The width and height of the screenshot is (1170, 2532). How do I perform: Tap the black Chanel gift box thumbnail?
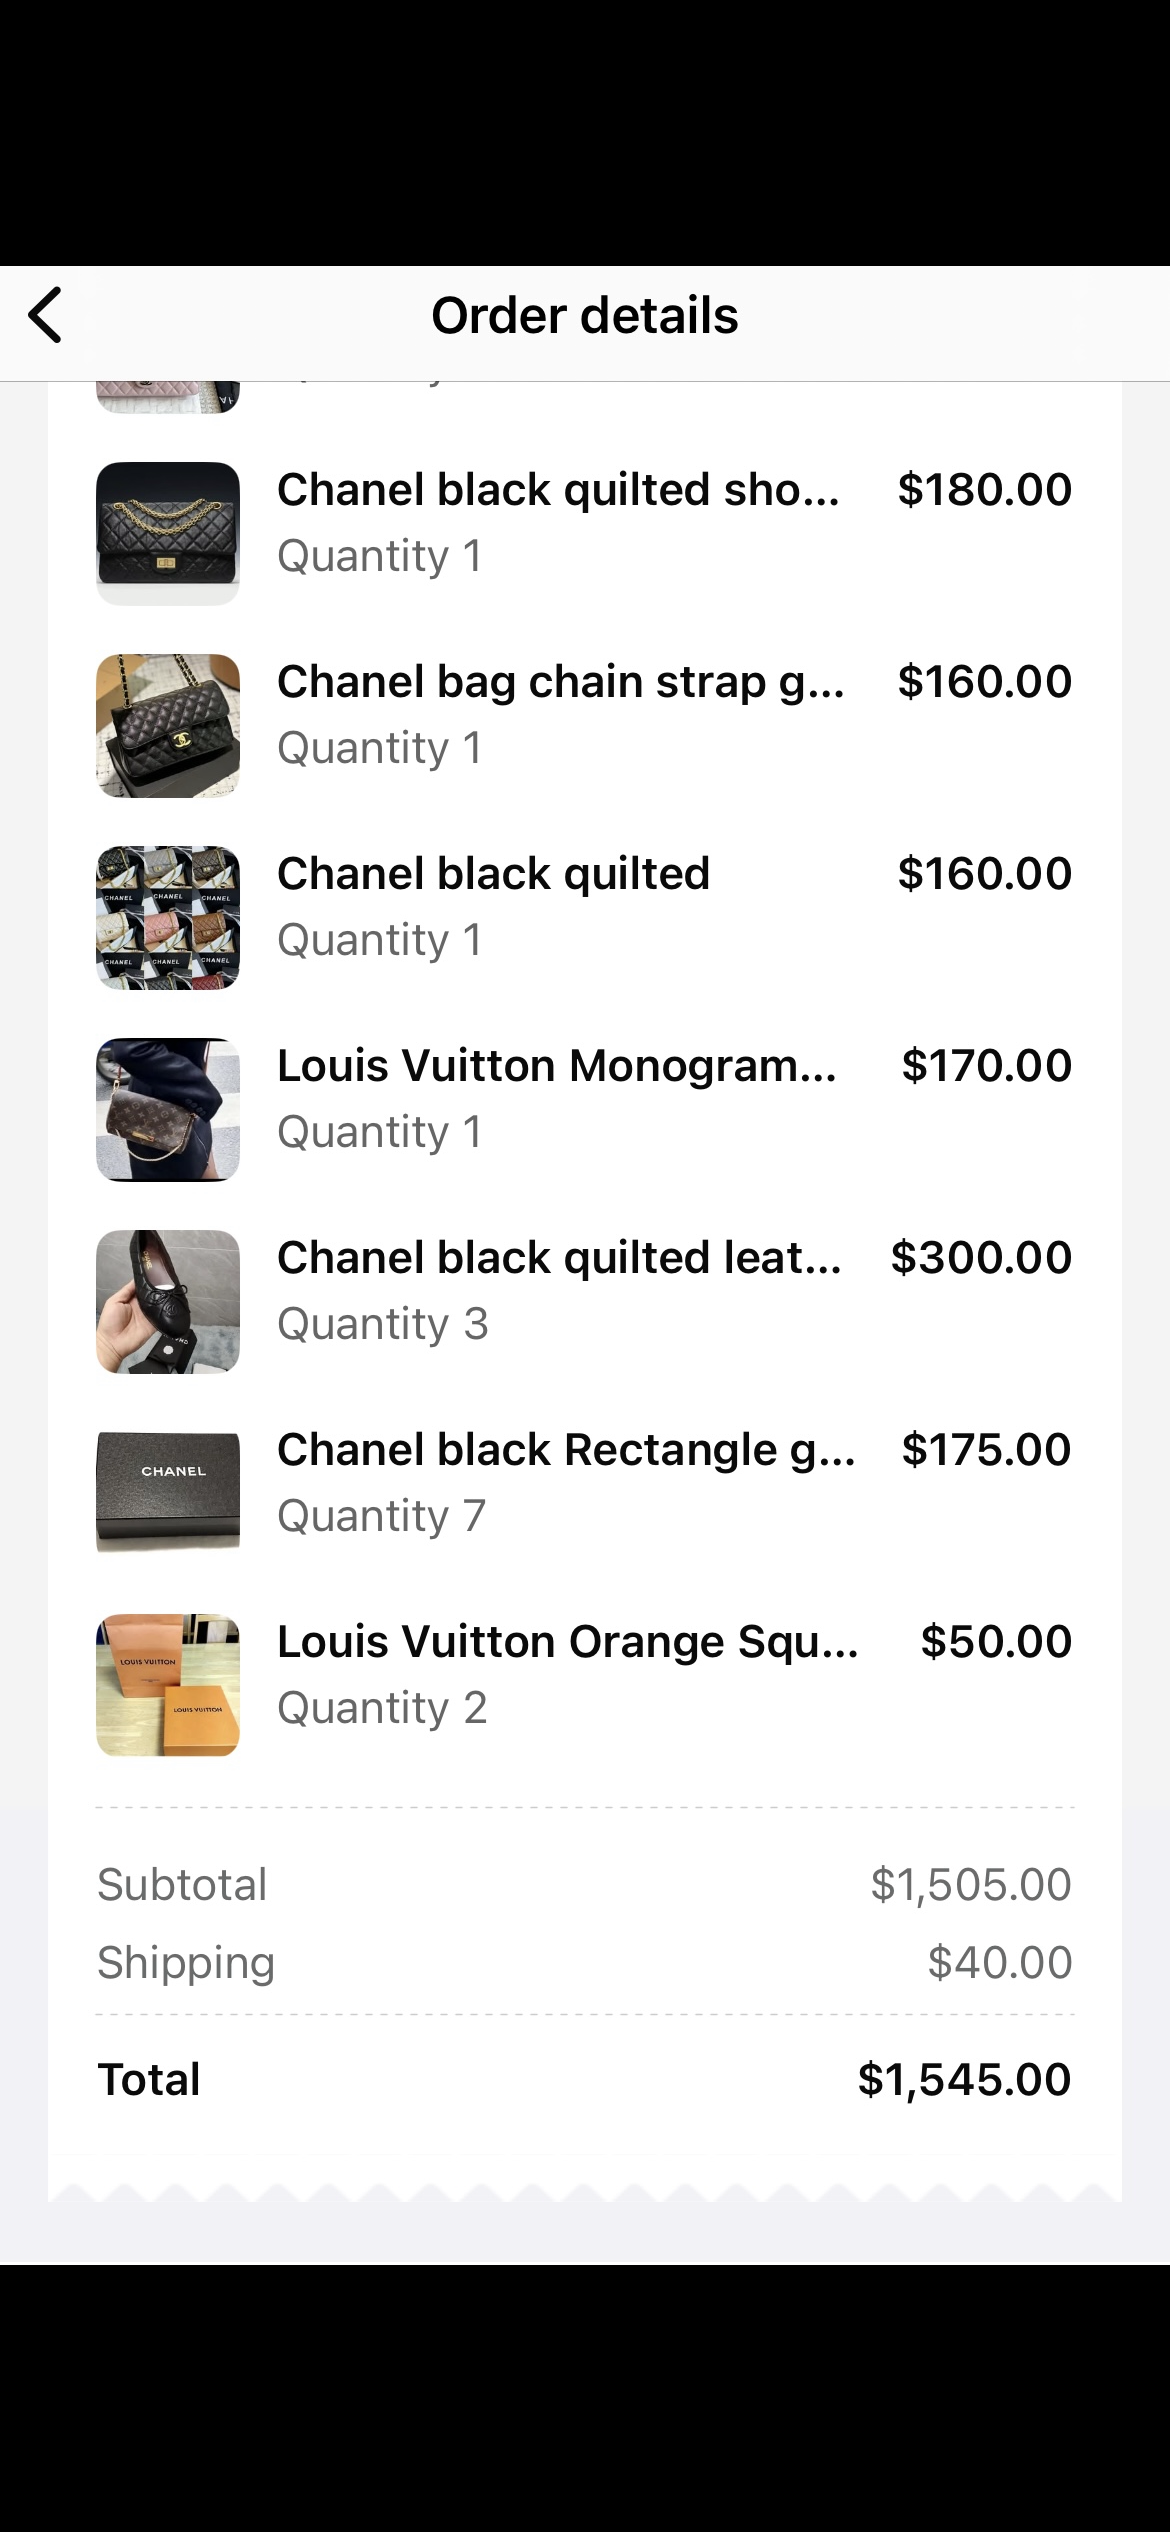[168, 1493]
